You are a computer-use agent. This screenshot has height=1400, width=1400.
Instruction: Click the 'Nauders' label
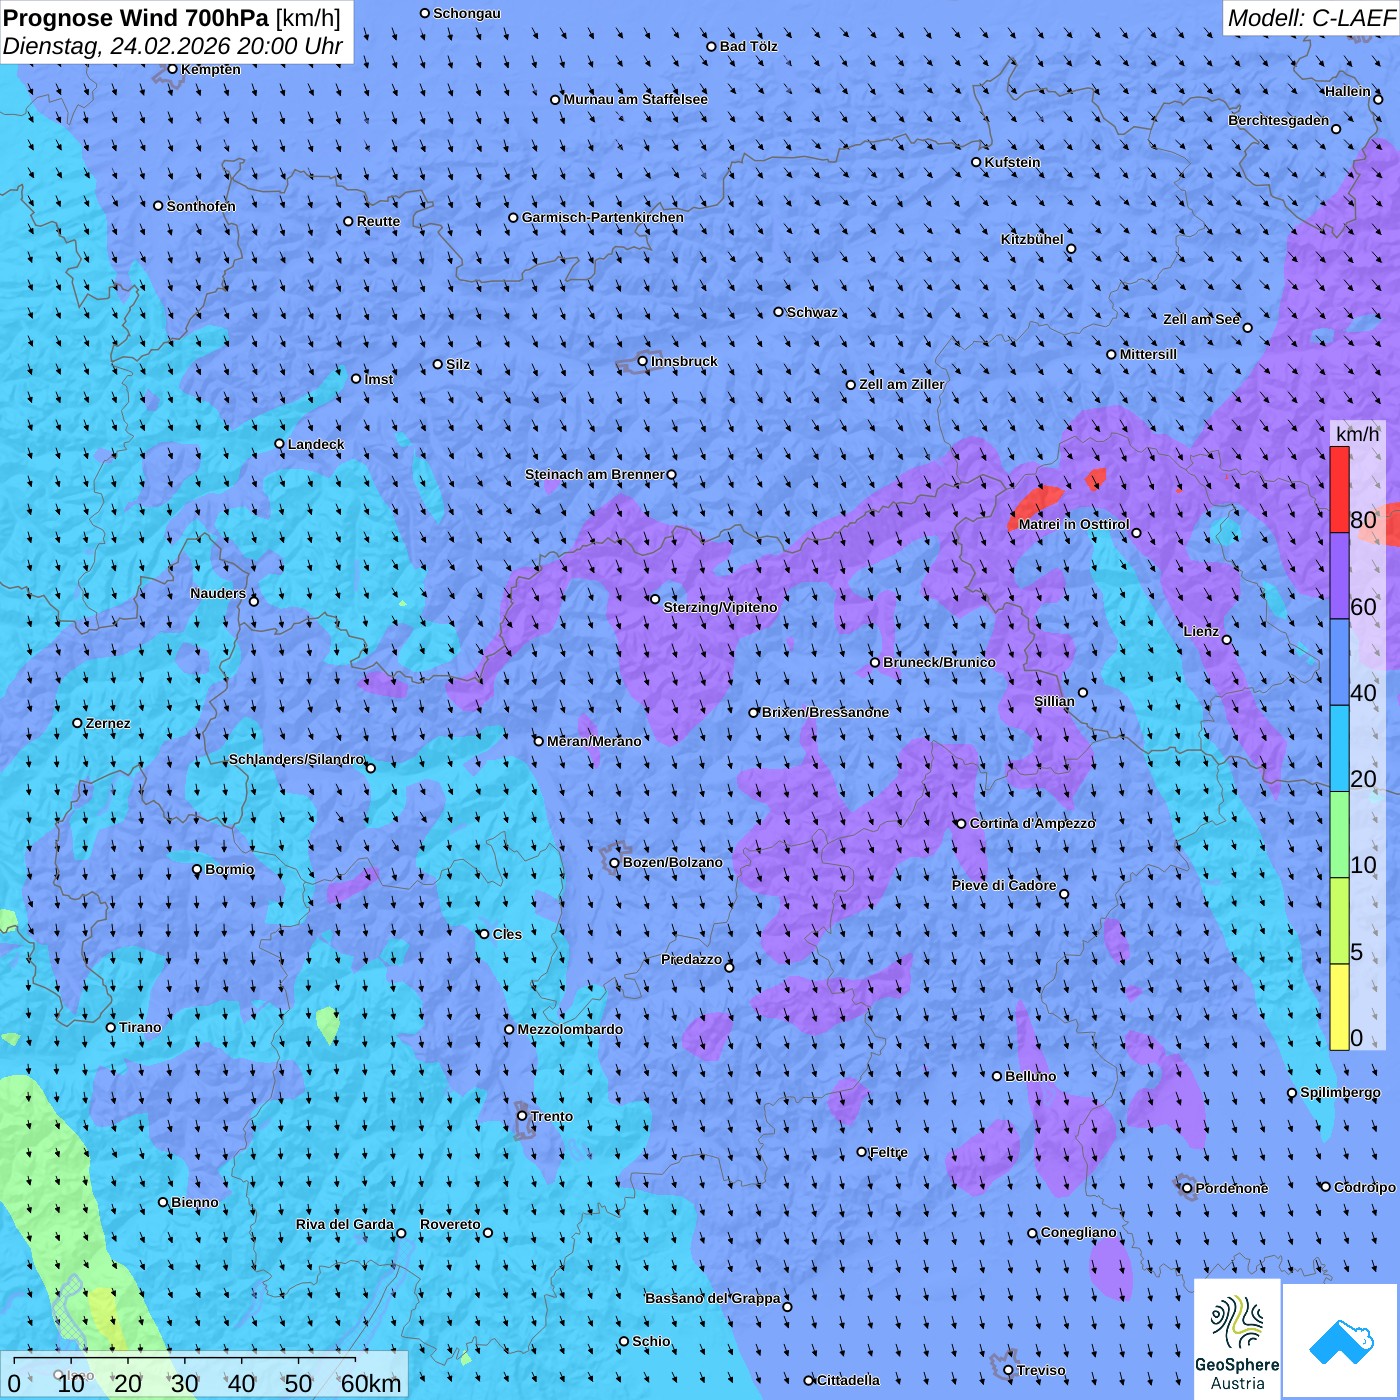(x=218, y=593)
